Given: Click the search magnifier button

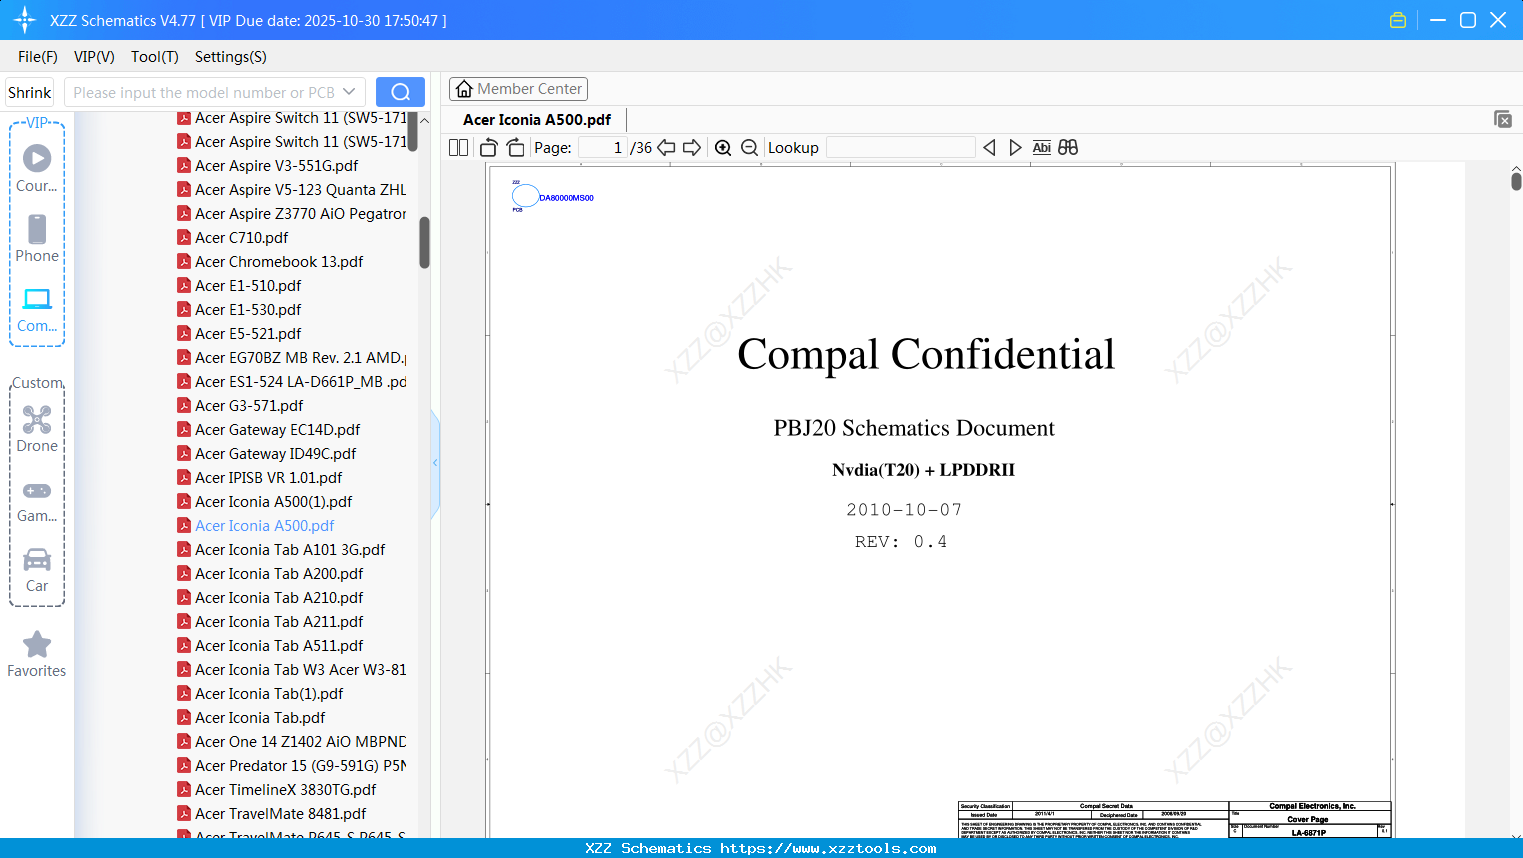Looking at the screenshot, I should click(x=400, y=92).
